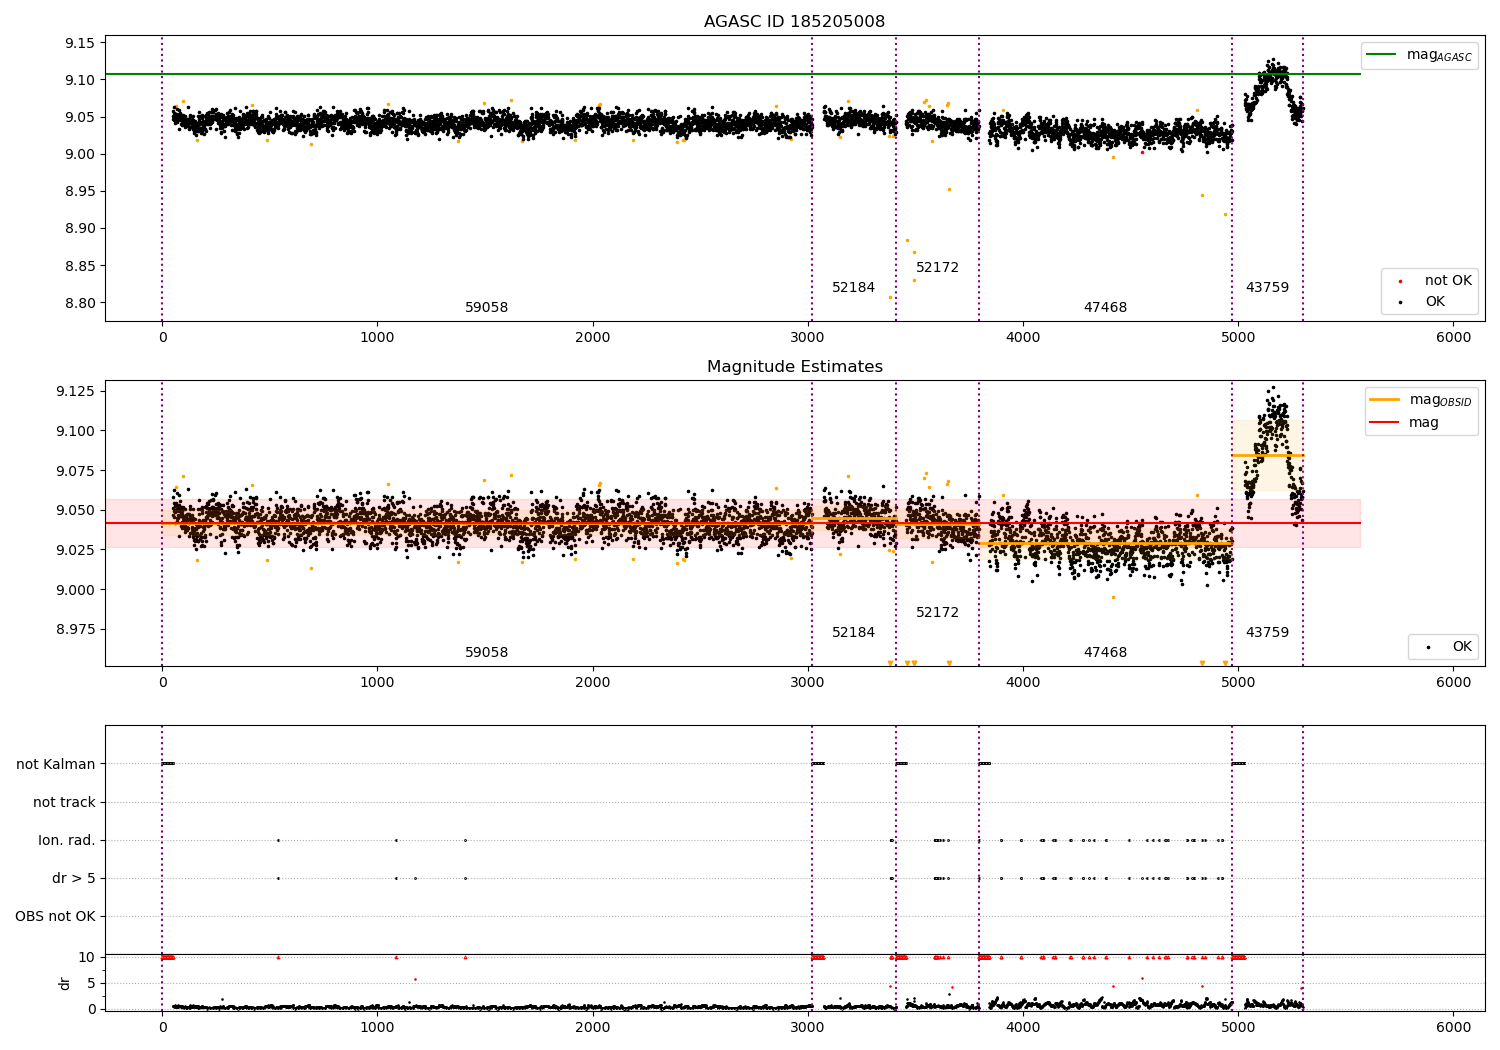Click the 5000 x-tick under the bottom plot
This screenshot has width=1500, height=1050.
(x=1238, y=1027)
